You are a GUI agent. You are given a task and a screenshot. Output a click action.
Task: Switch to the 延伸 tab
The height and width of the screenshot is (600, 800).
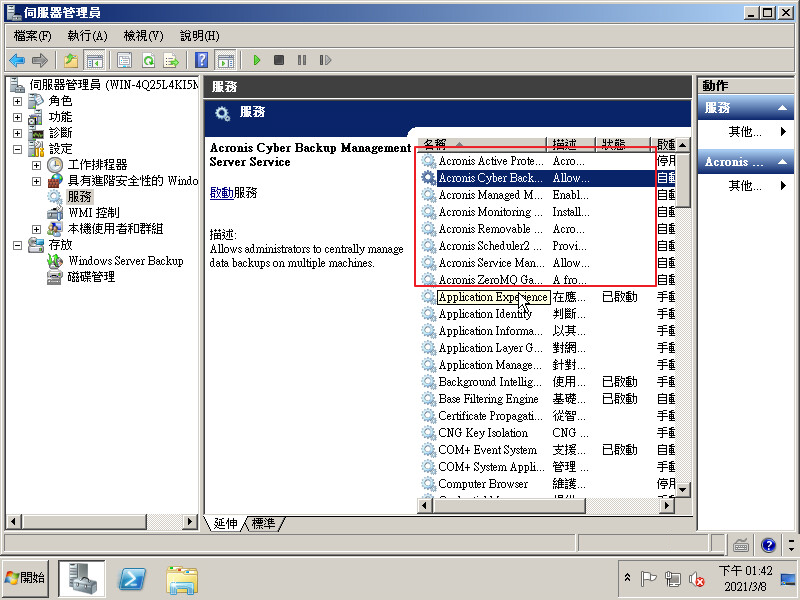224,523
